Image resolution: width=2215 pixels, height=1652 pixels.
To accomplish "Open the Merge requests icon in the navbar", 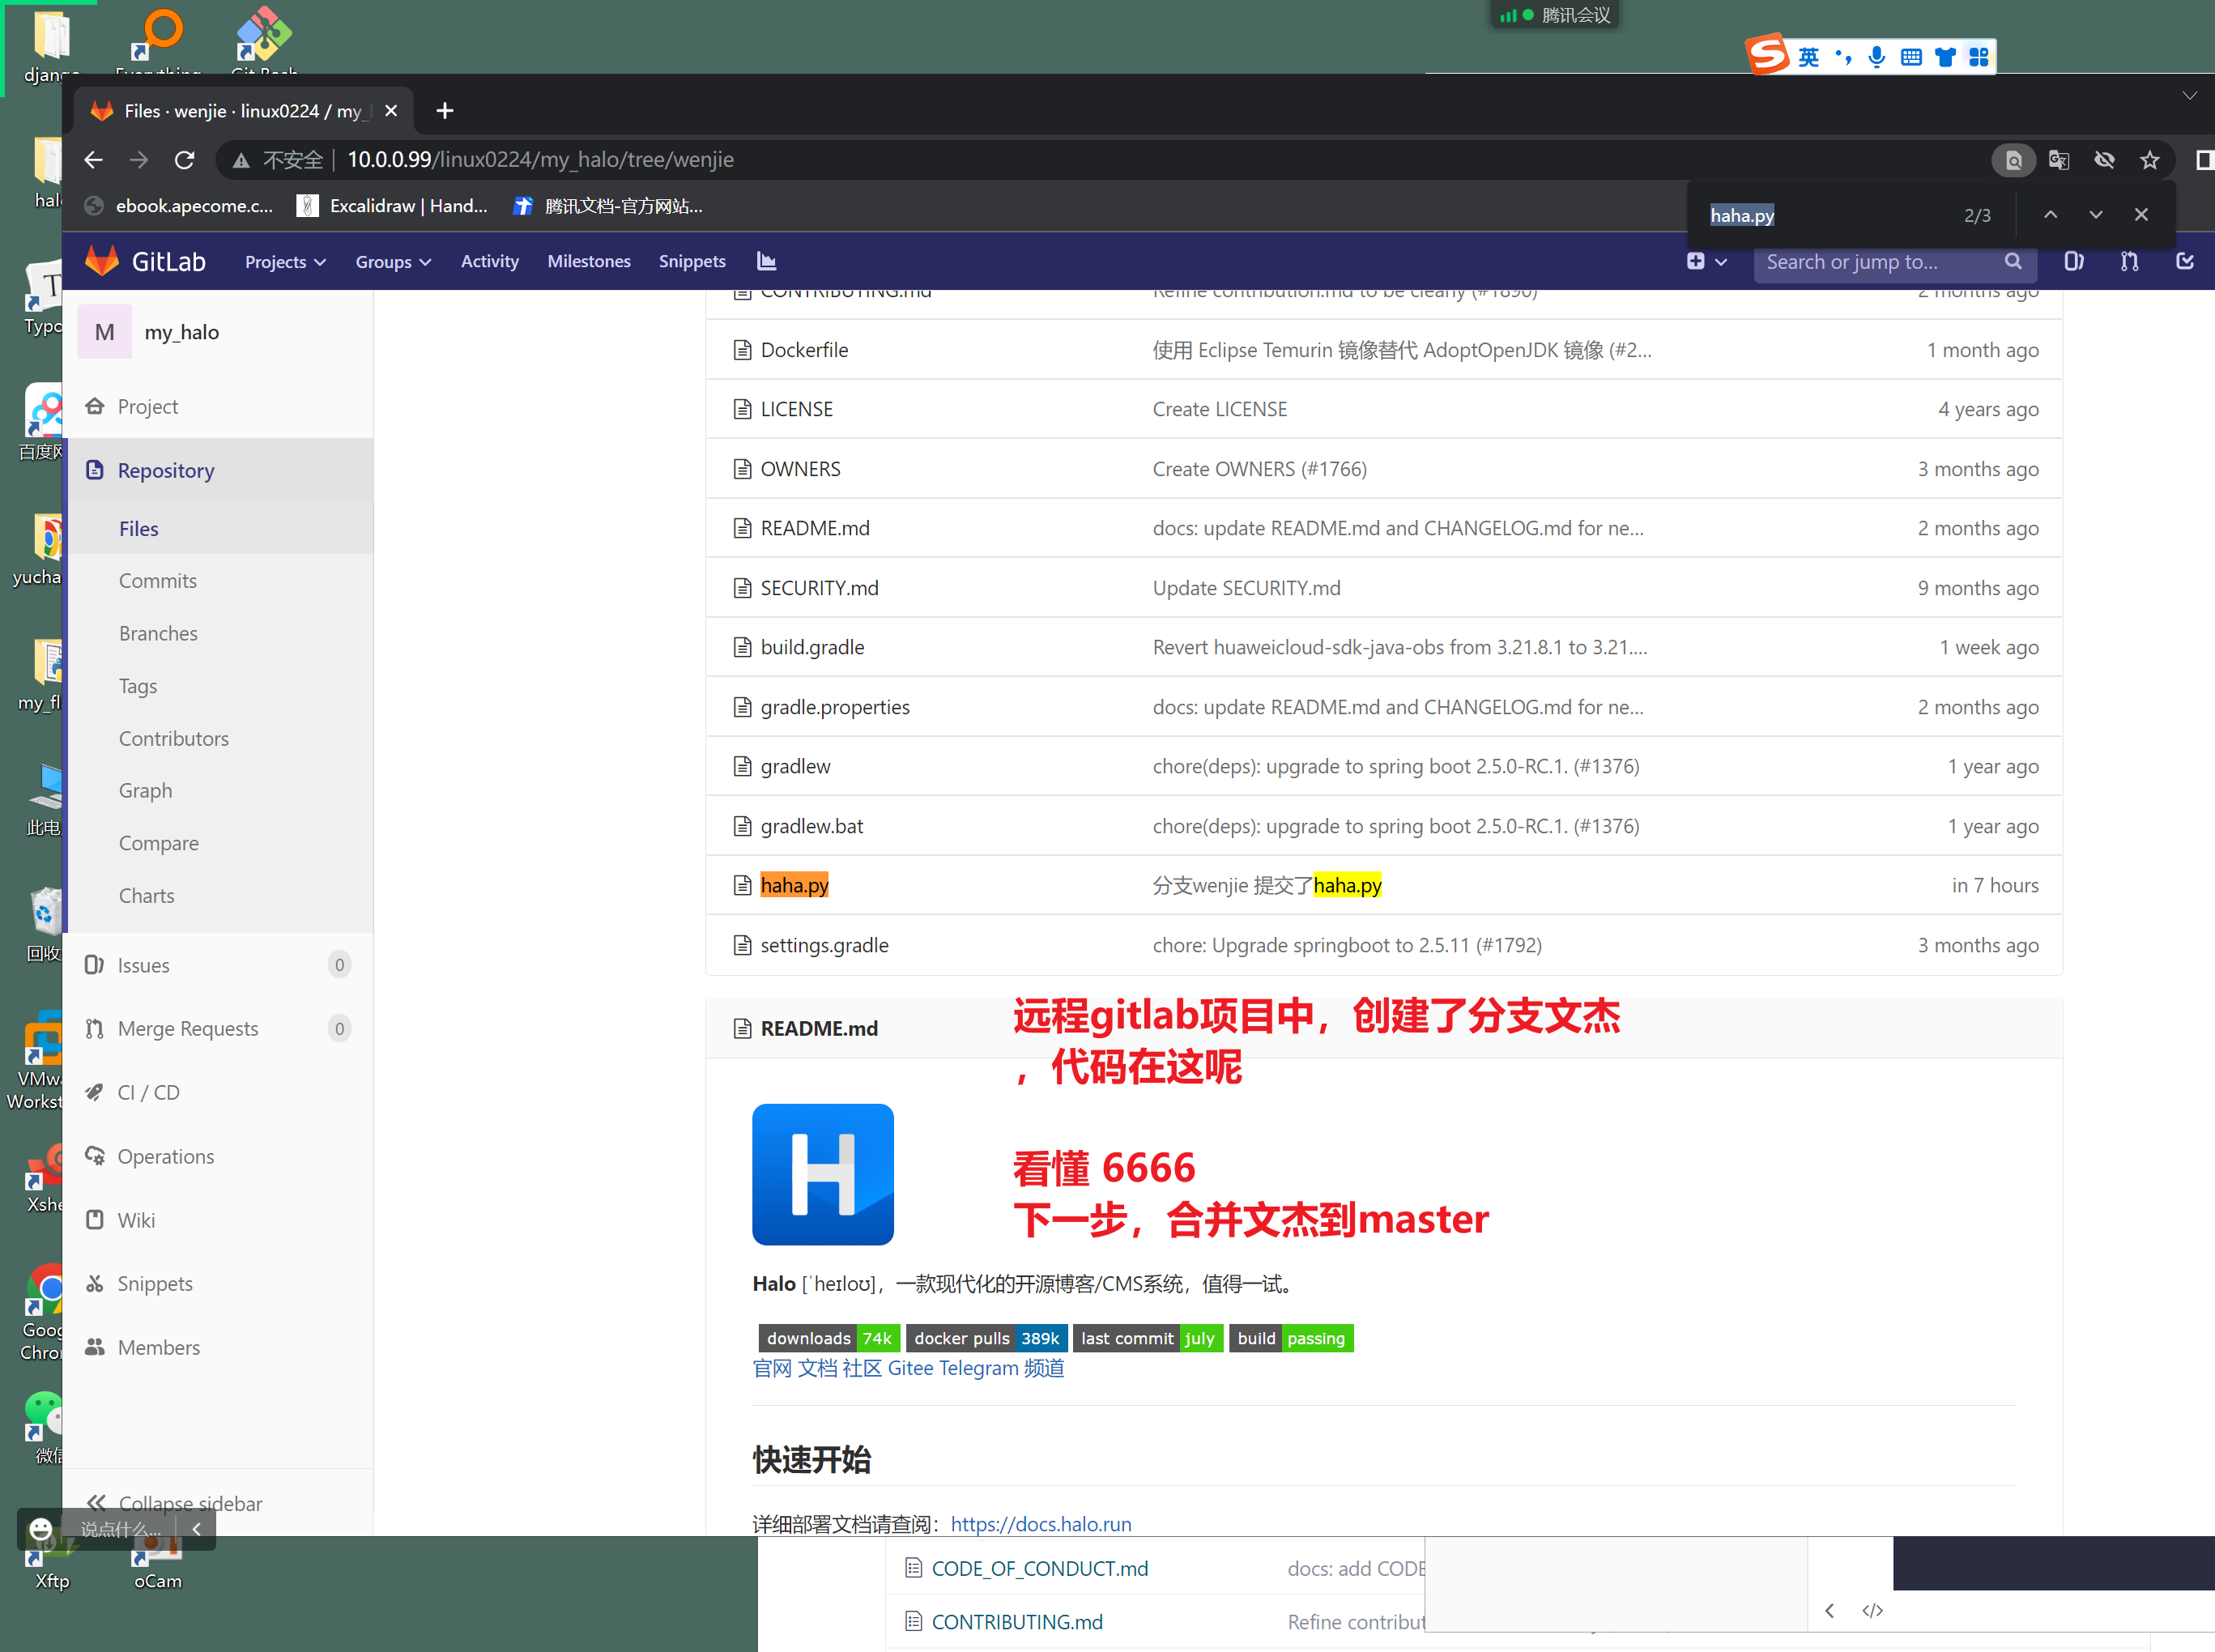I will tap(2129, 261).
